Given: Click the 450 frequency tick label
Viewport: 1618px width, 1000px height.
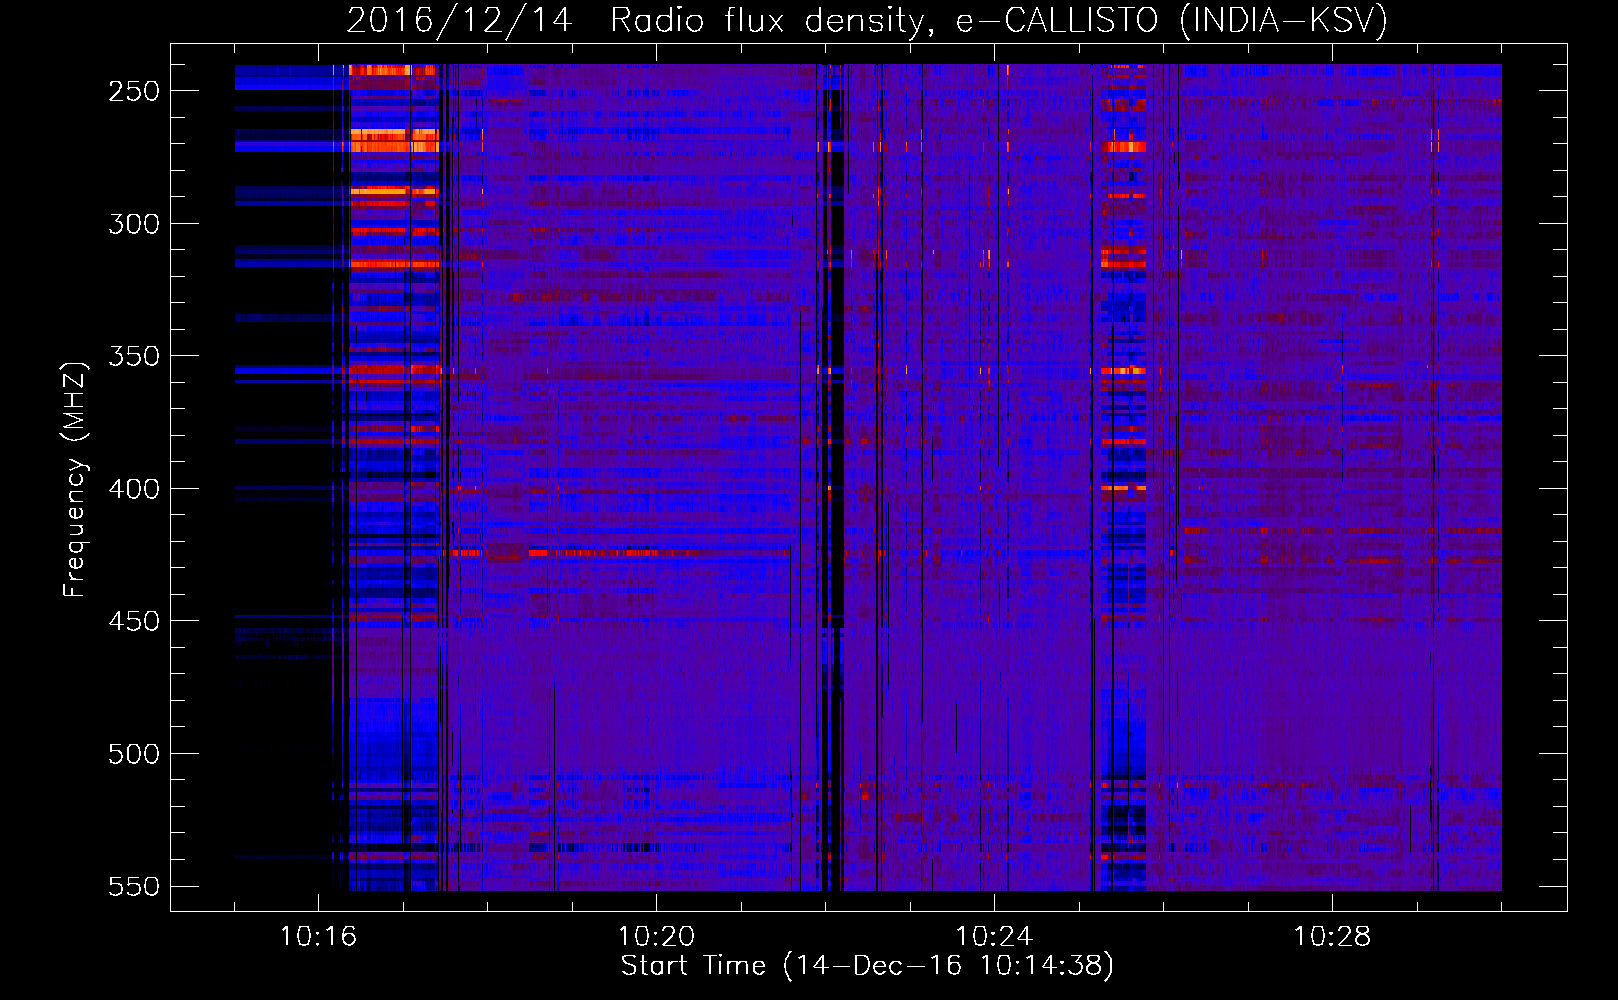Looking at the screenshot, I should click(x=134, y=621).
